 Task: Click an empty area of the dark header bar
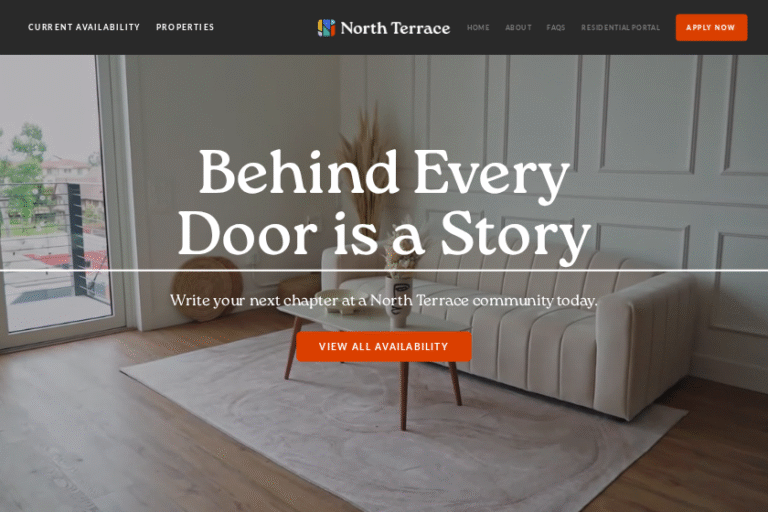264,27
